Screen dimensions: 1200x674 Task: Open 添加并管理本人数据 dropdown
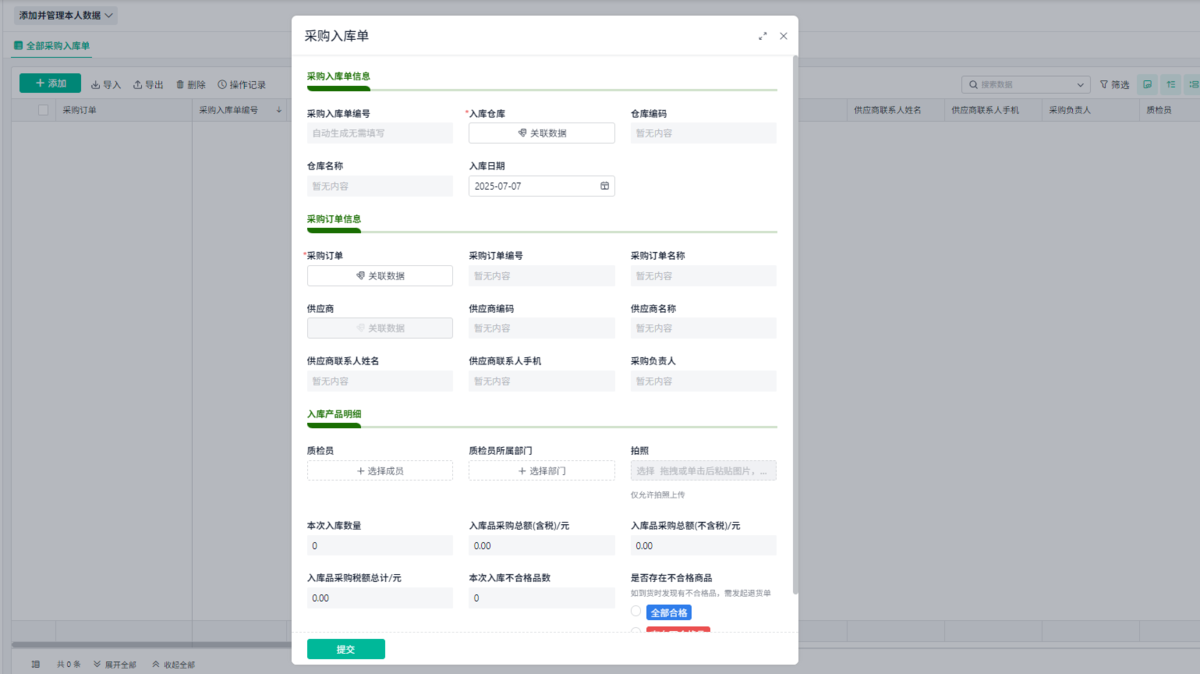[x=65, y=15]
